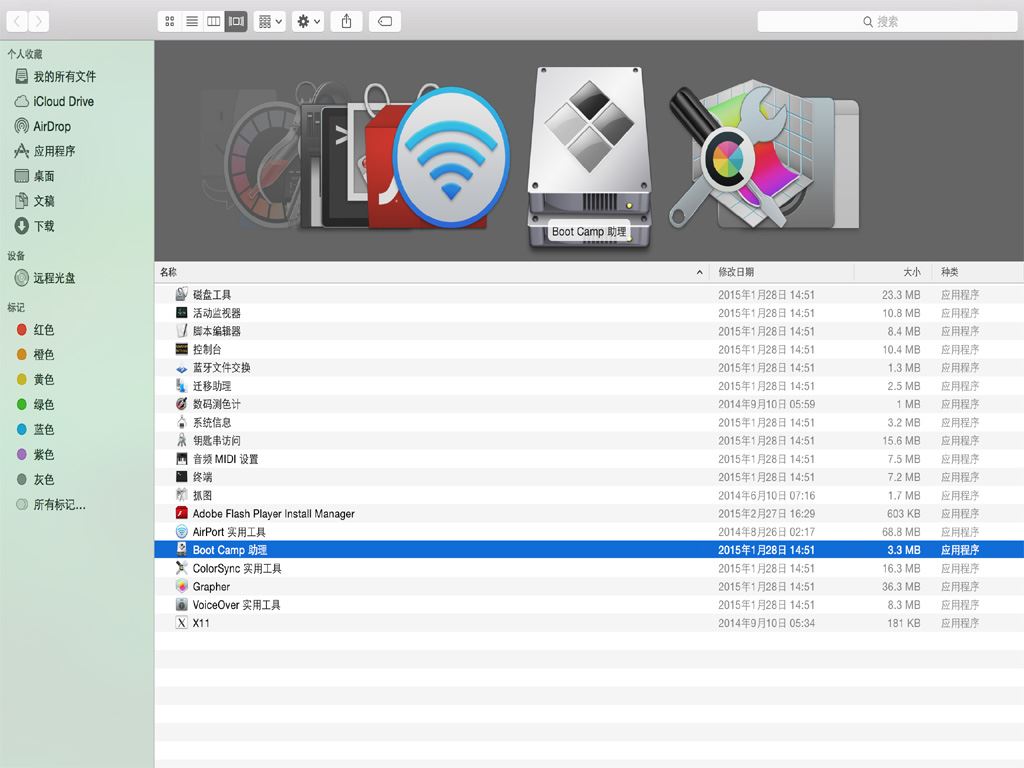
Task: Sort by 名称 column header
Action: 432,272
